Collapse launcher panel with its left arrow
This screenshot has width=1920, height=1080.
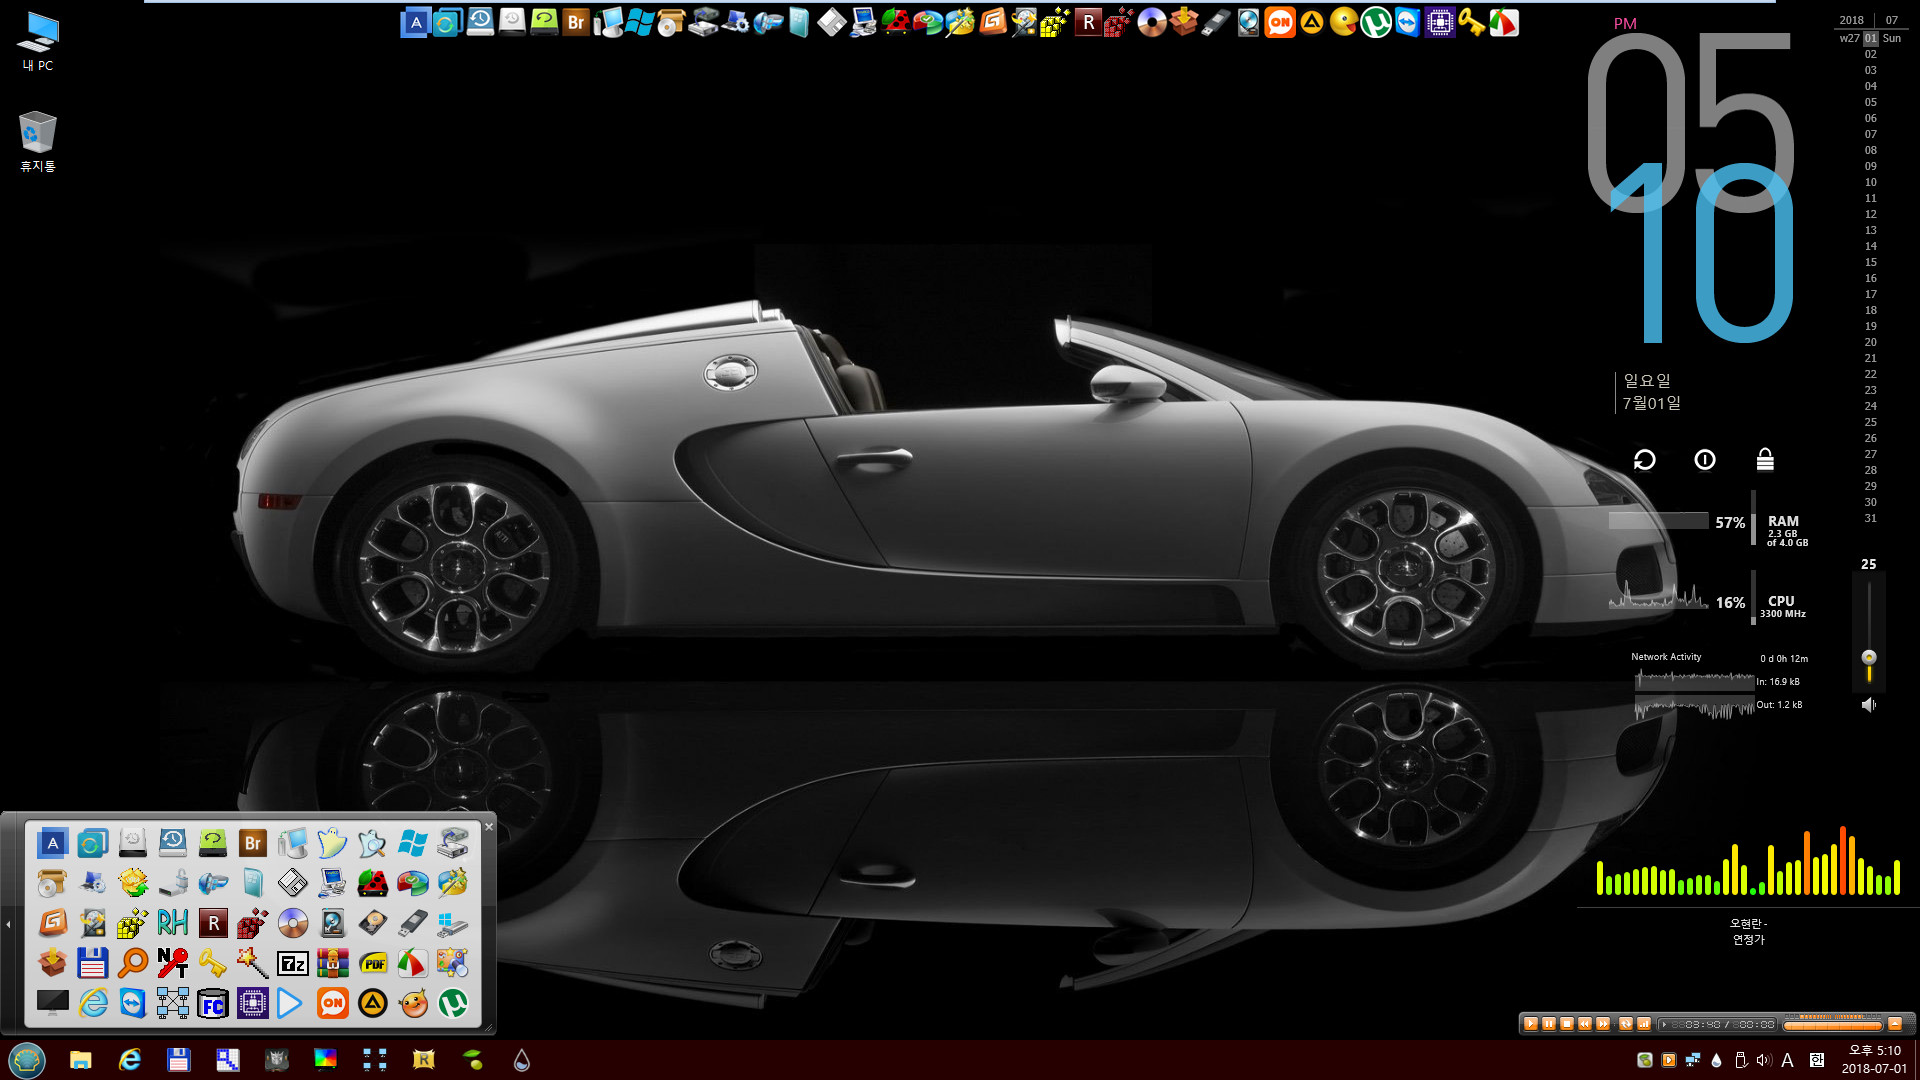pyautogui.click(x=8, y=924)
